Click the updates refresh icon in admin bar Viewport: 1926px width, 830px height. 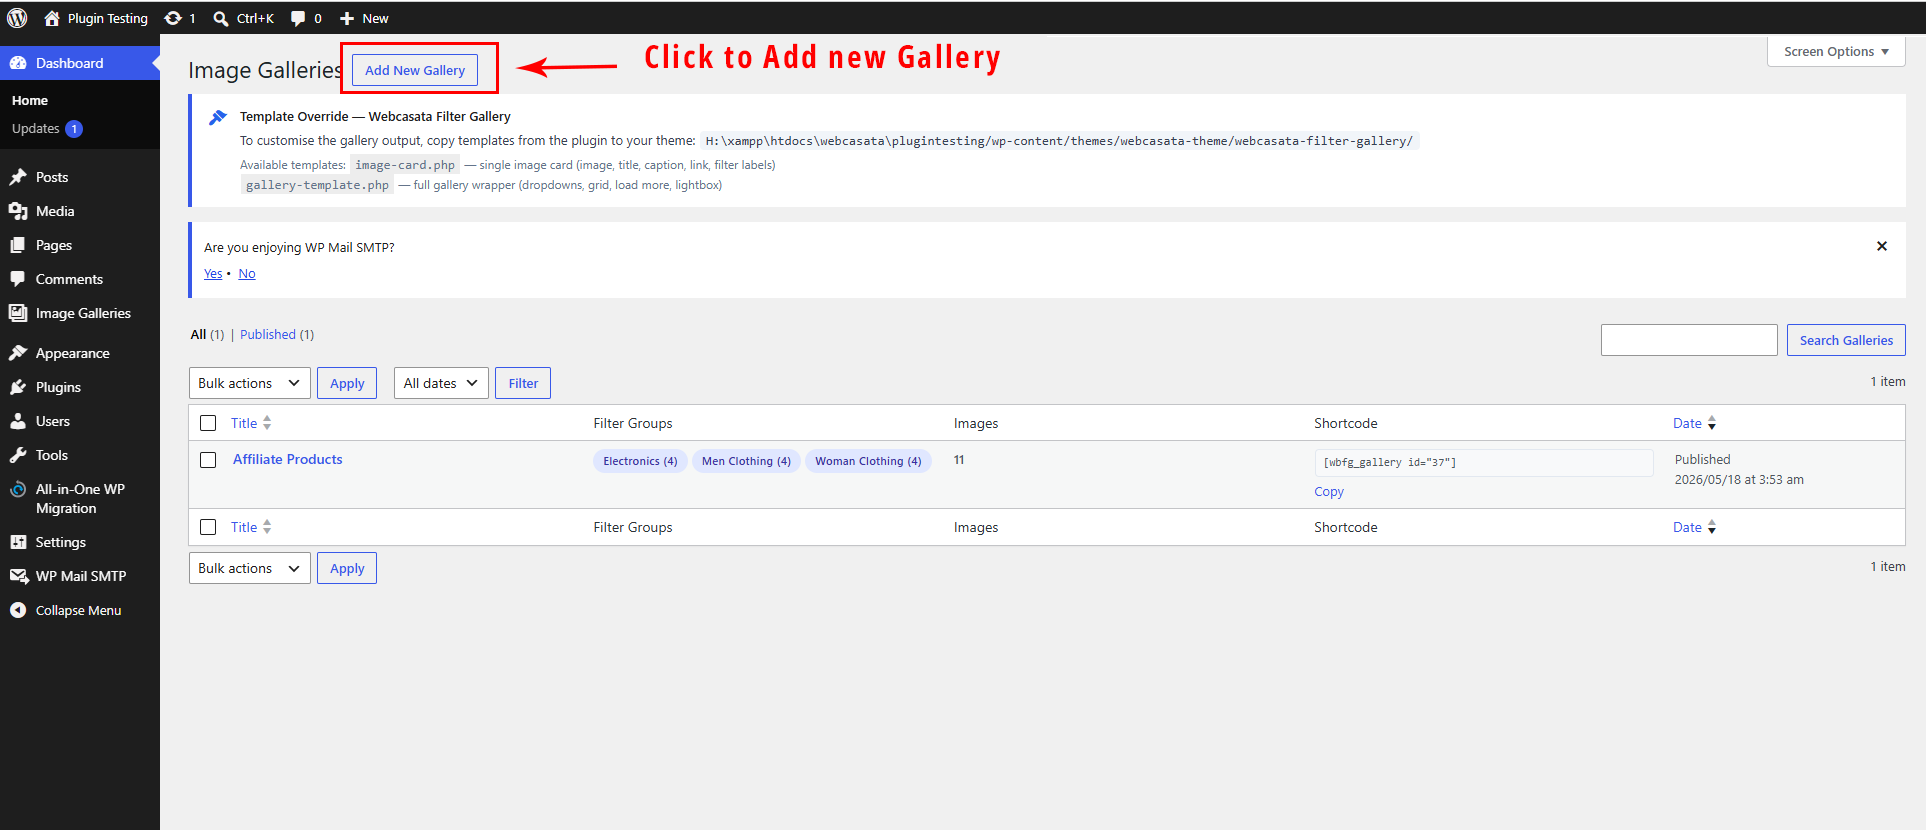[173, 18]
